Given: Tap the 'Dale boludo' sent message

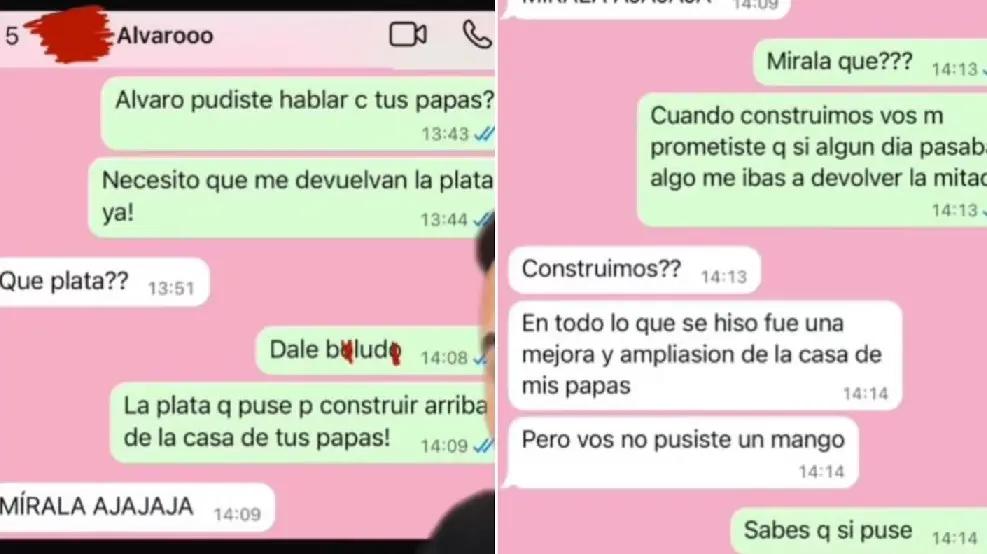Looking at the screenshot, I should pos(375,351).
